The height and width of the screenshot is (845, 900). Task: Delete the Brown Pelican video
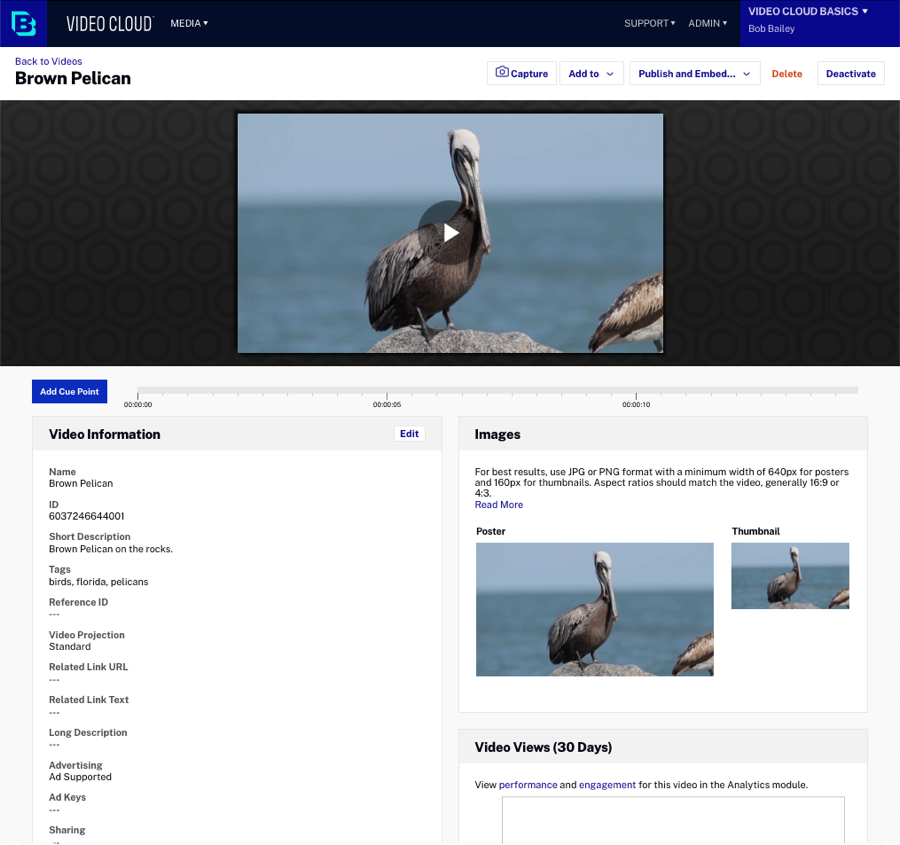tap(786, 74)
